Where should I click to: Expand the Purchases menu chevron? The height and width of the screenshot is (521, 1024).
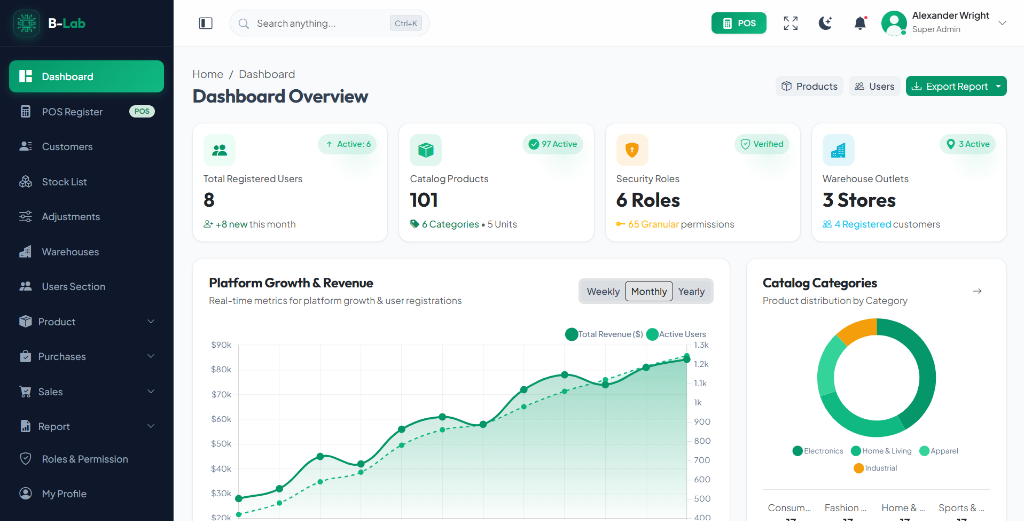(x=151, y=356)
